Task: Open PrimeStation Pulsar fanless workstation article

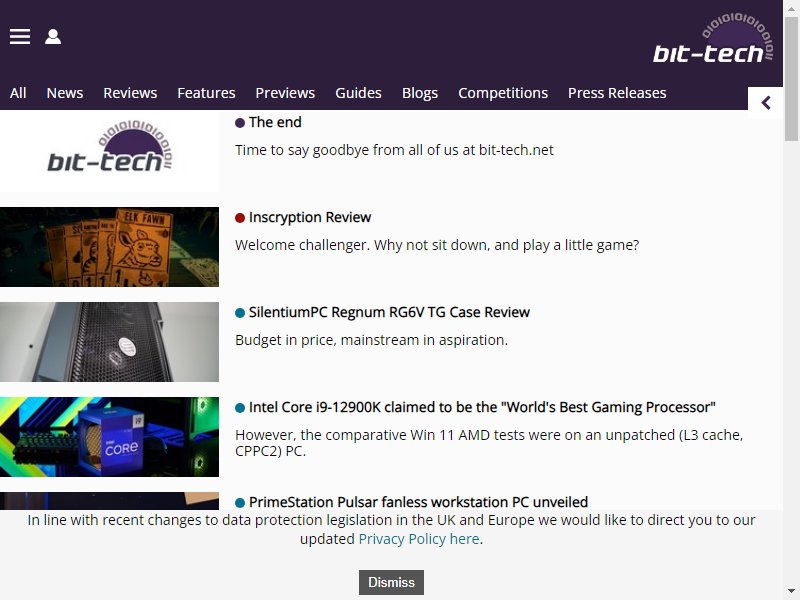Action: coord(418,502)
